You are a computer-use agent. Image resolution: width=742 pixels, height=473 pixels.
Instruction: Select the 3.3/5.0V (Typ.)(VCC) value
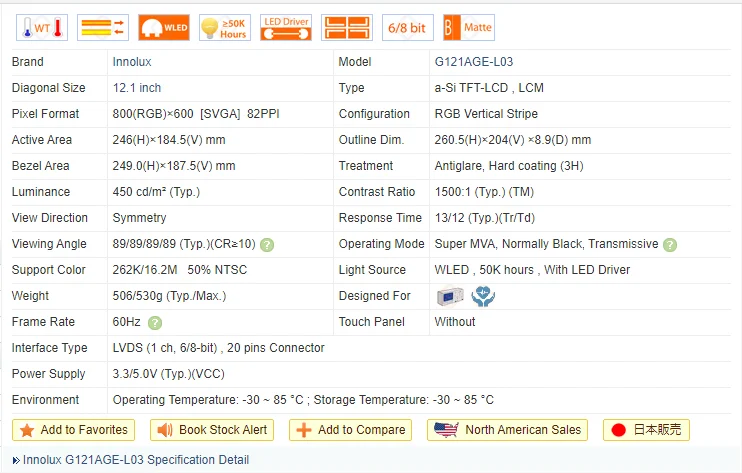click(168, 374)
